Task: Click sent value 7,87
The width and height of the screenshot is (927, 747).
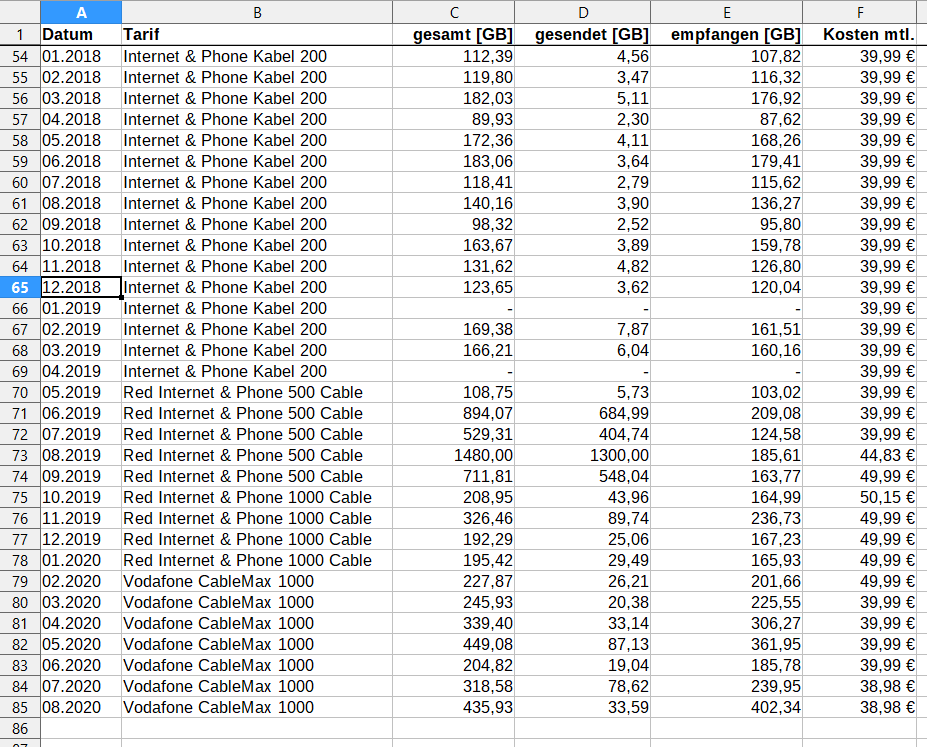Action: coord(582,329)
